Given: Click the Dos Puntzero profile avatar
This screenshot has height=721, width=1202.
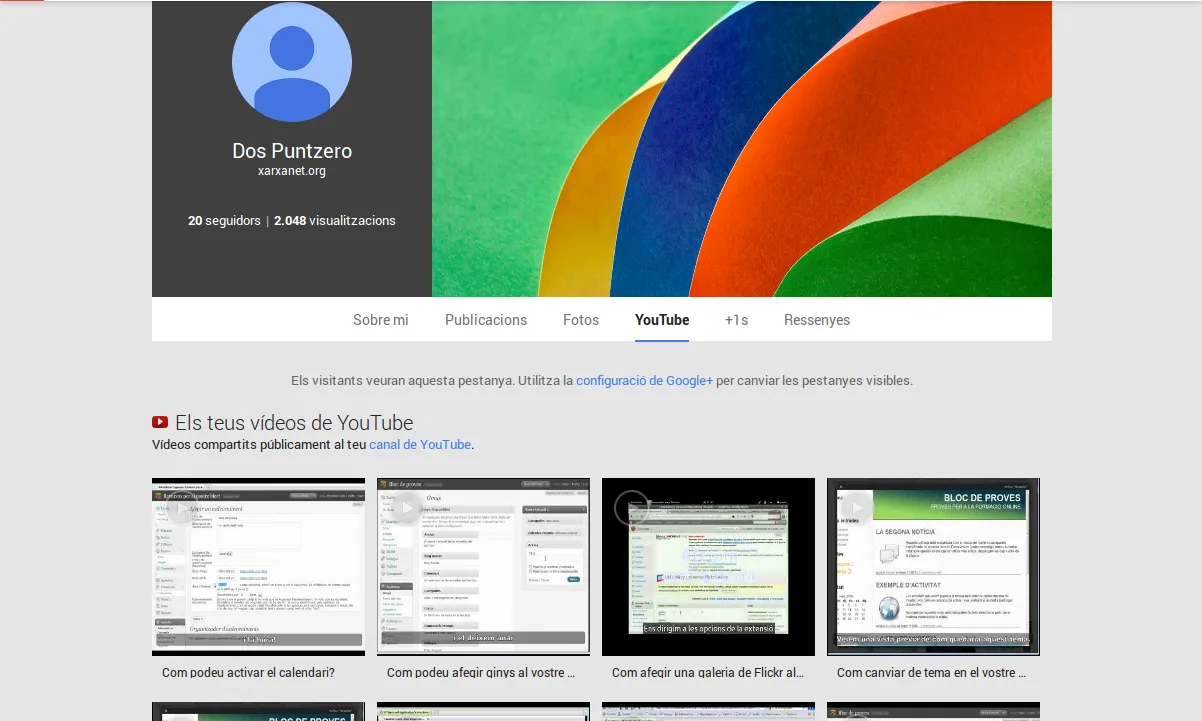Looking at the screenshot, I should (x=292, y=61).
